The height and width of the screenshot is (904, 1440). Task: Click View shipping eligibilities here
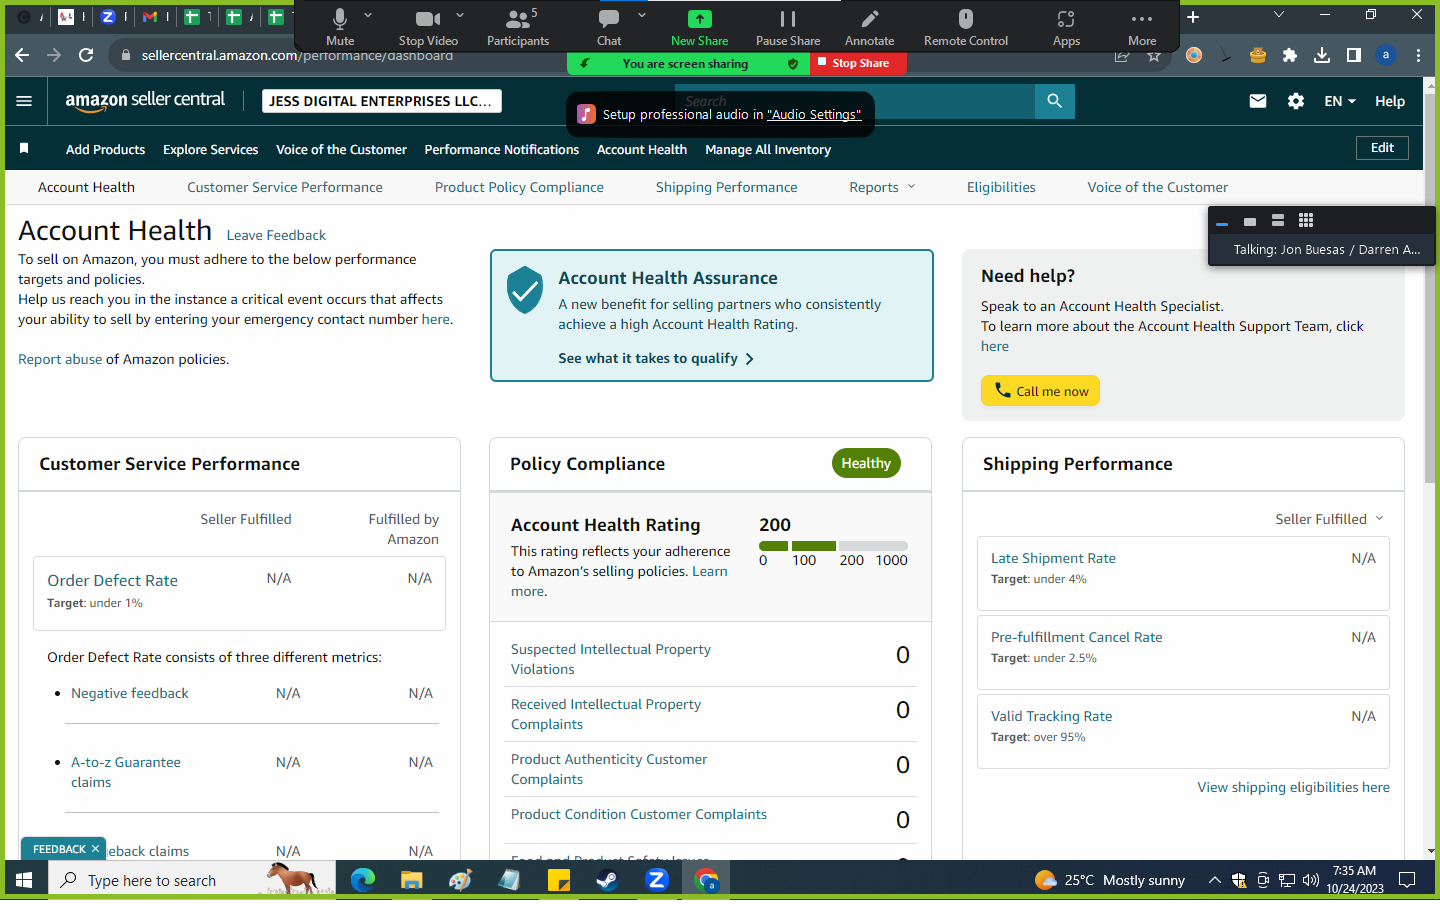[x=1293, y=788]
